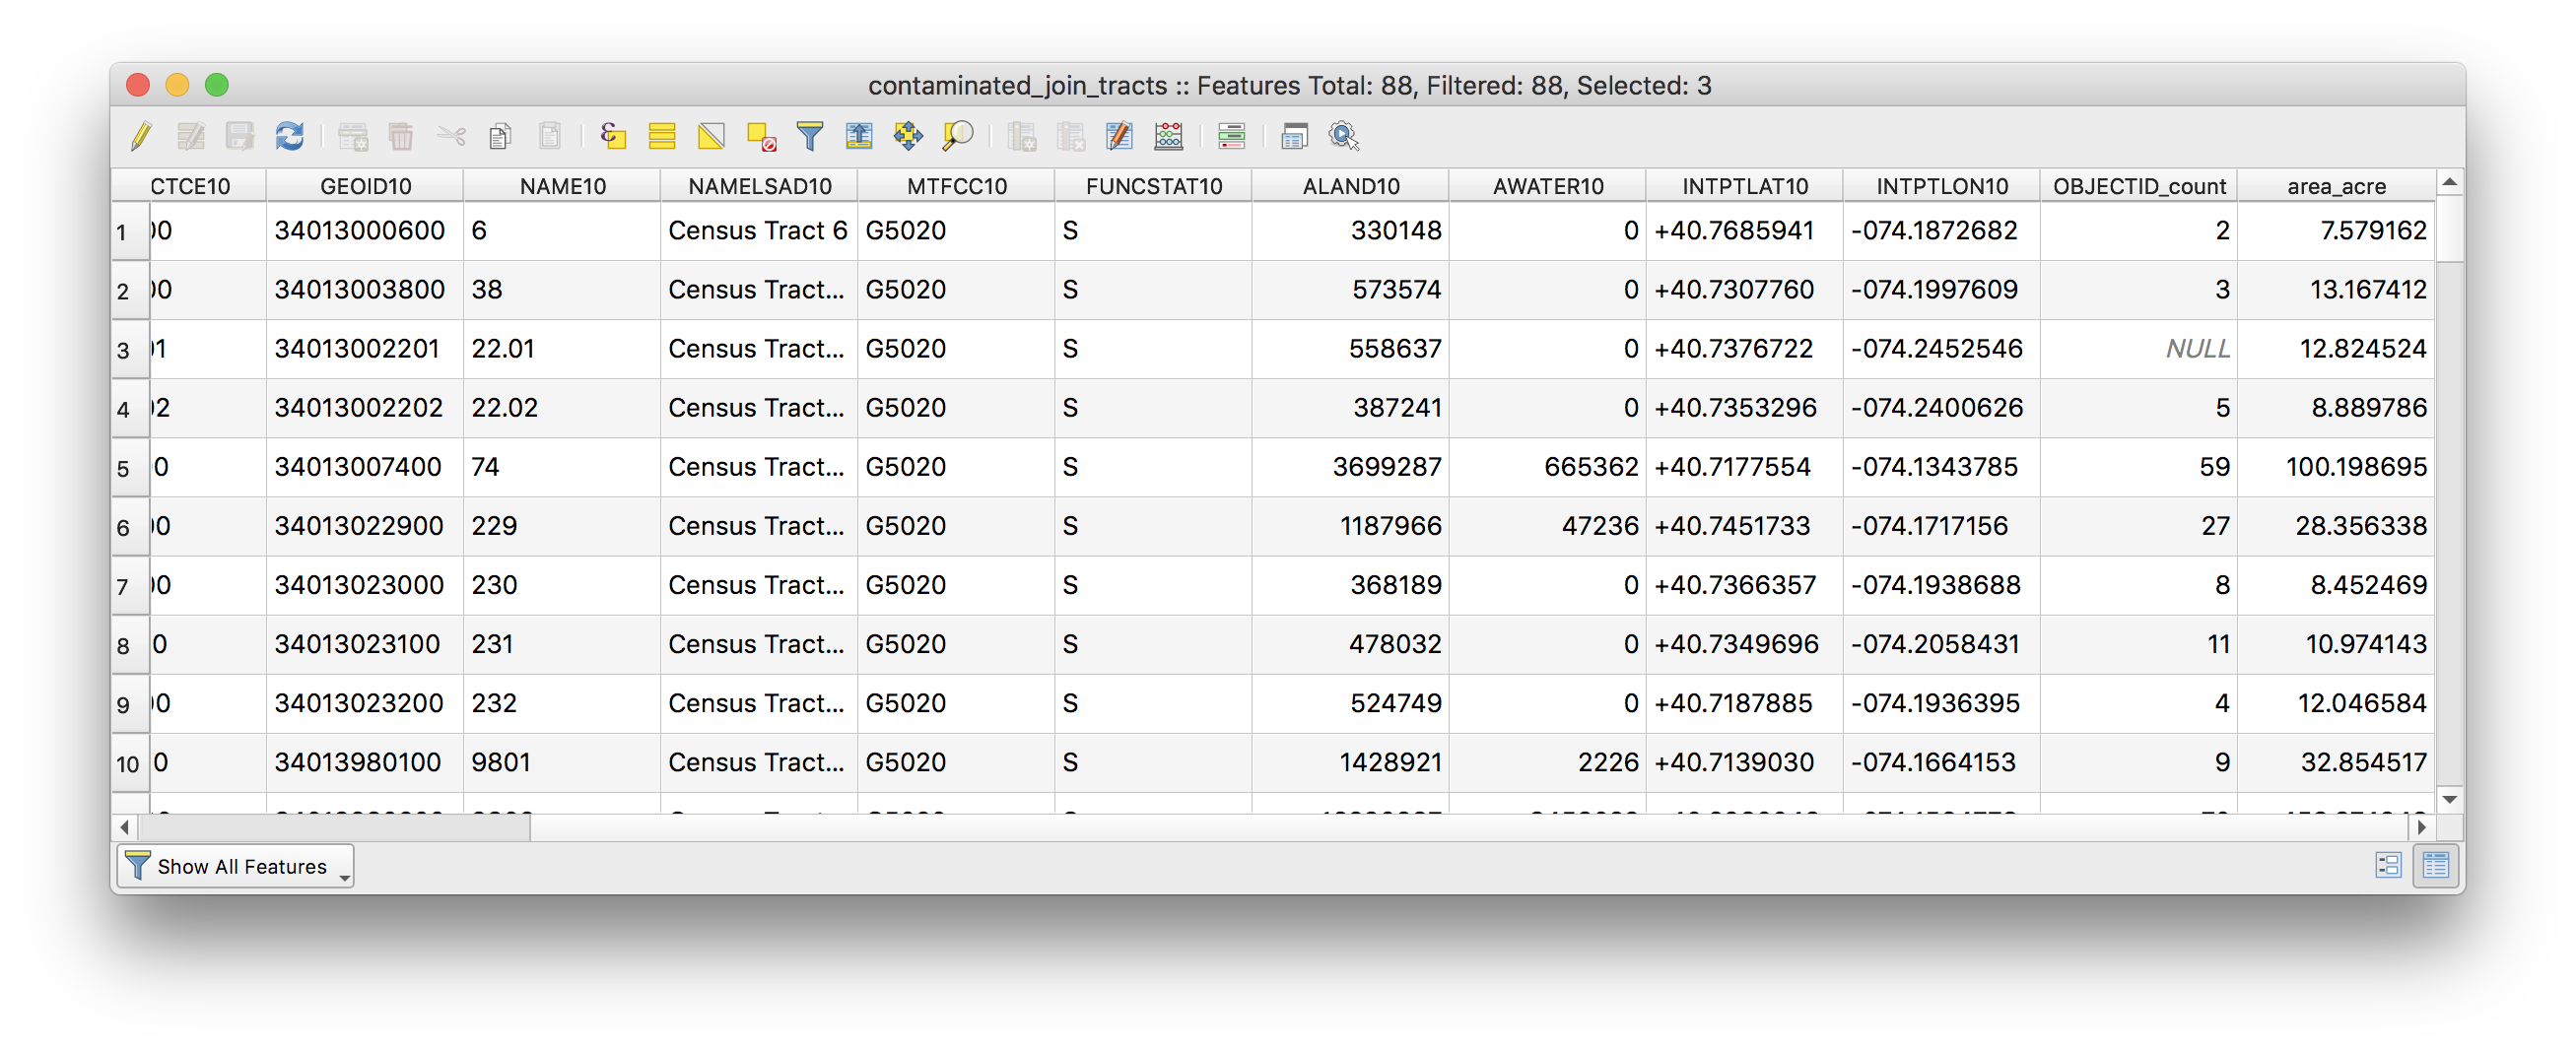Zoom map to selected rows
The height and width of the screenshot is (1052, 2576).
point(957,136)
